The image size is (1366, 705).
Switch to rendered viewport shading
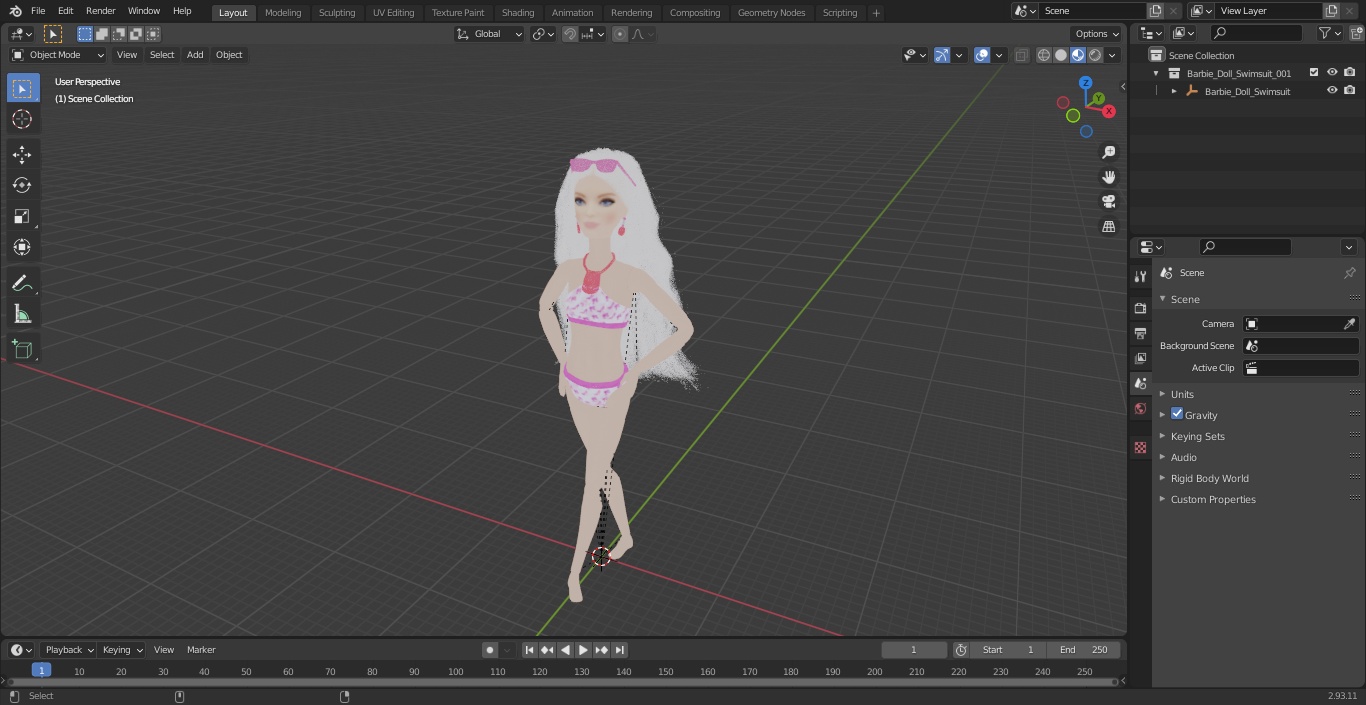(x=1095, y=55)
